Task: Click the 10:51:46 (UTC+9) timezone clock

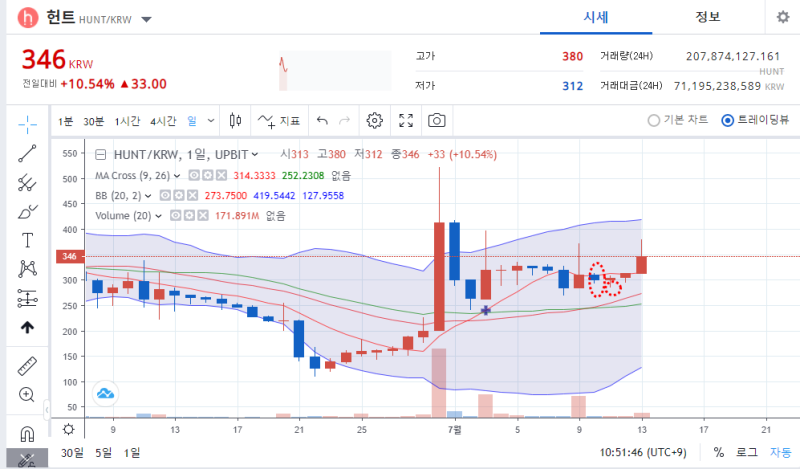Action: pyautogui.click(x=643, y=453)
